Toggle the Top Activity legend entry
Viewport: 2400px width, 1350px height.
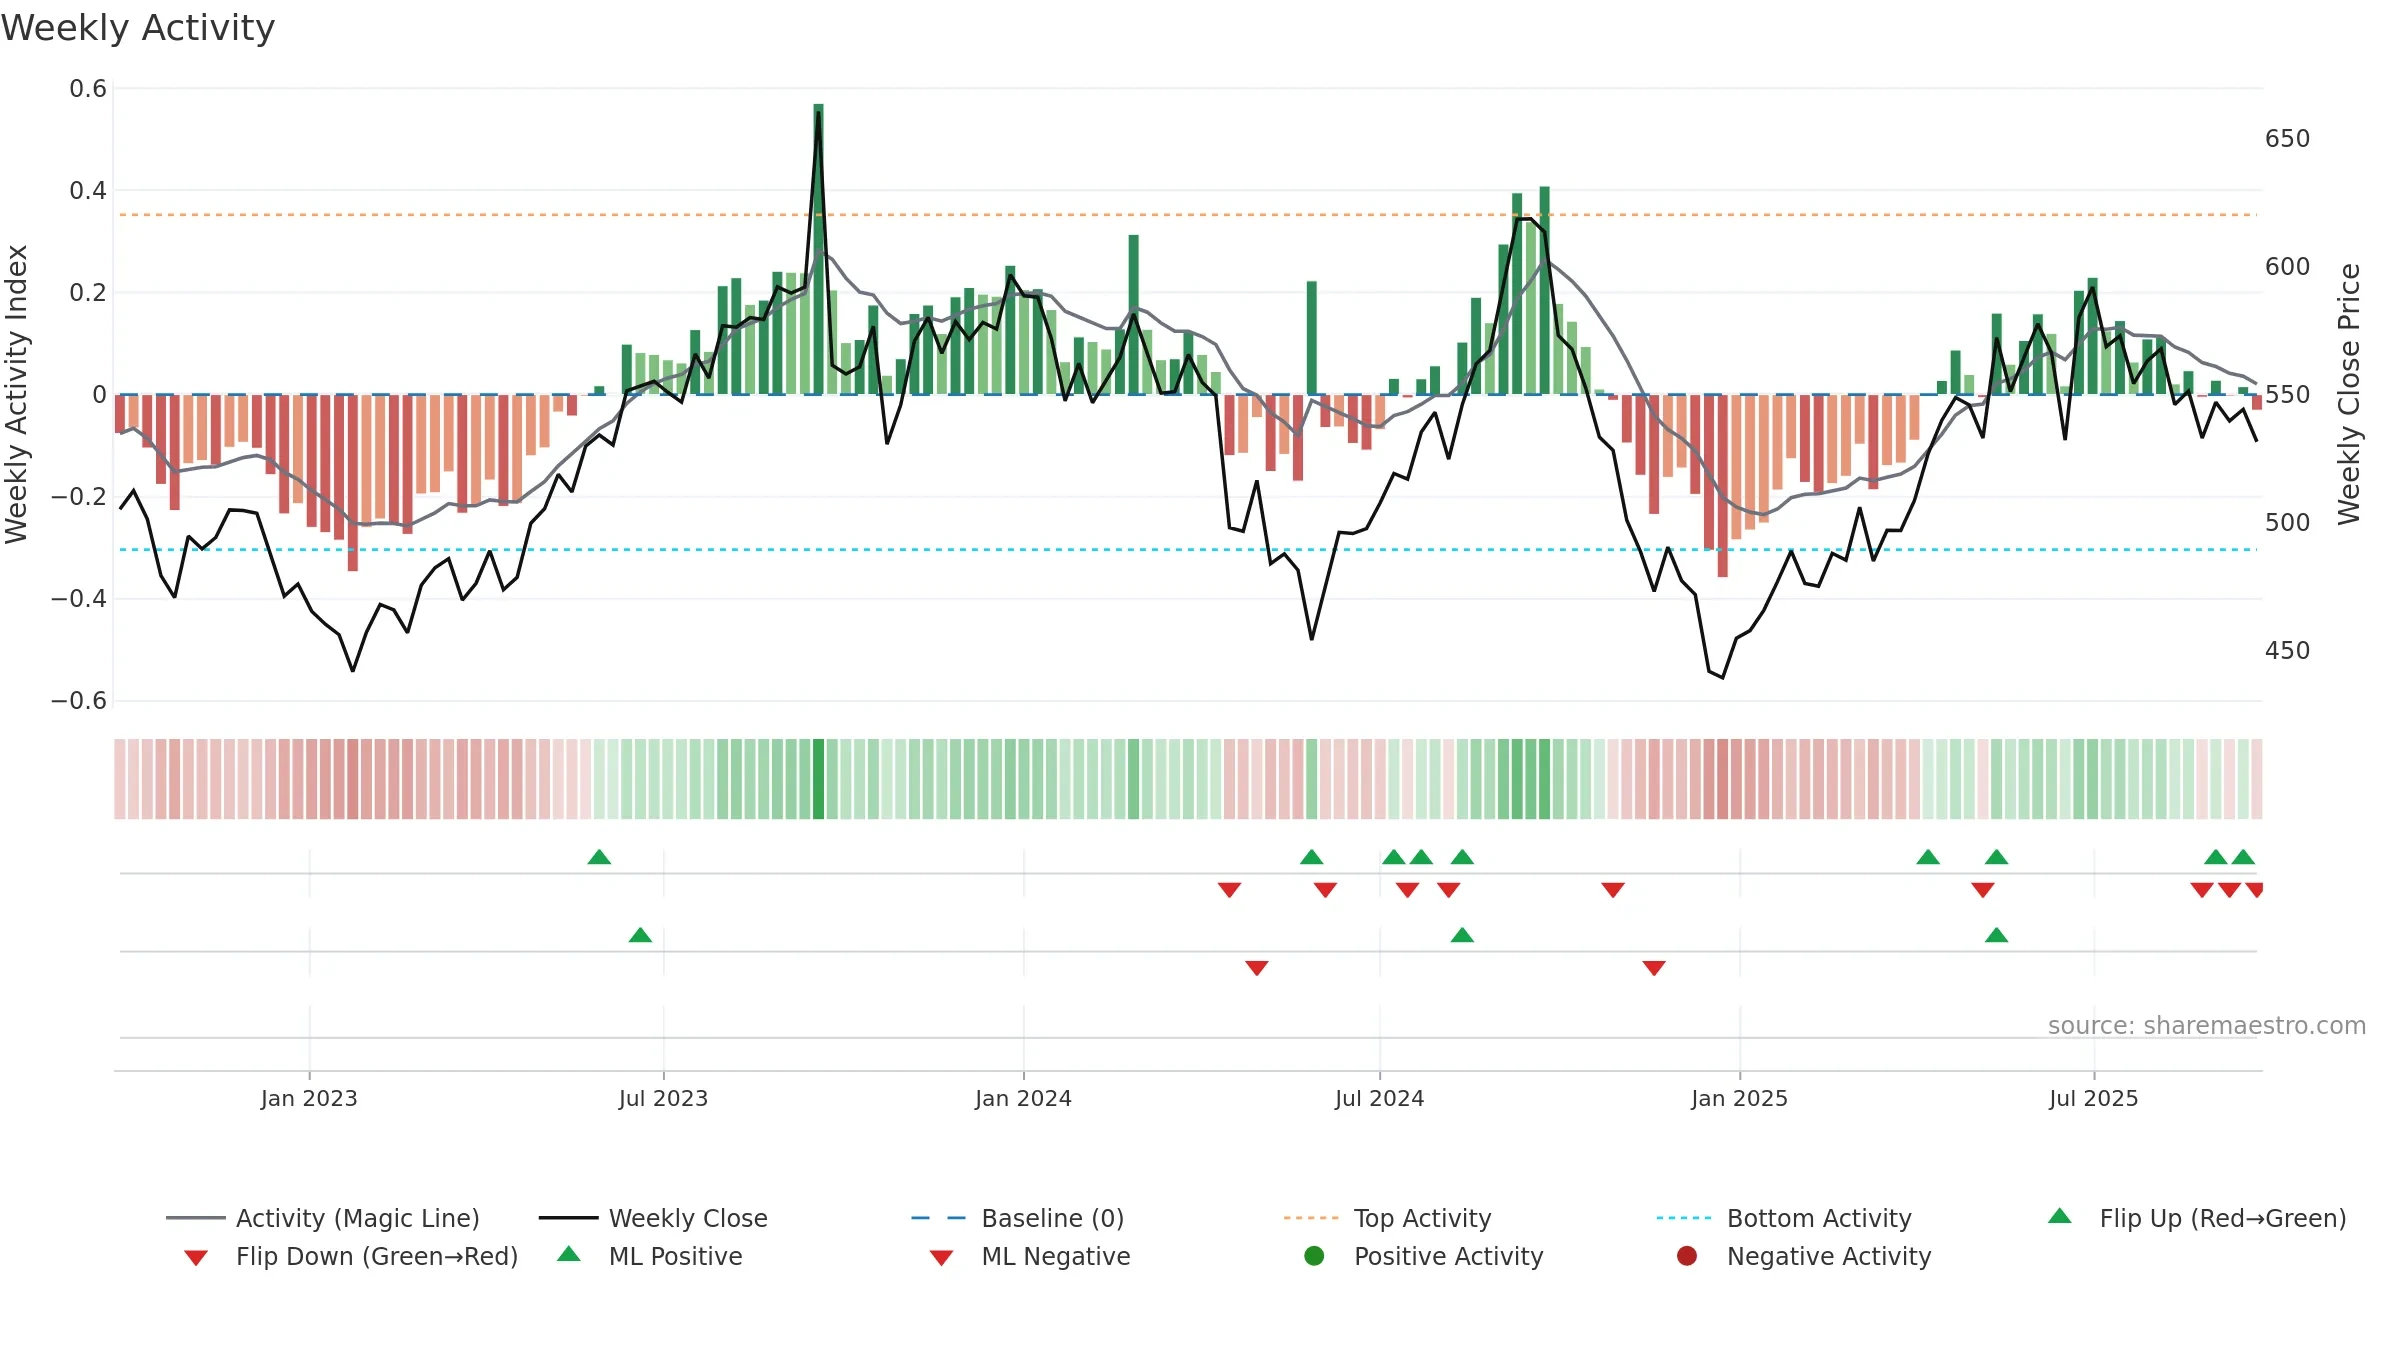(x=1387, y=1218)
